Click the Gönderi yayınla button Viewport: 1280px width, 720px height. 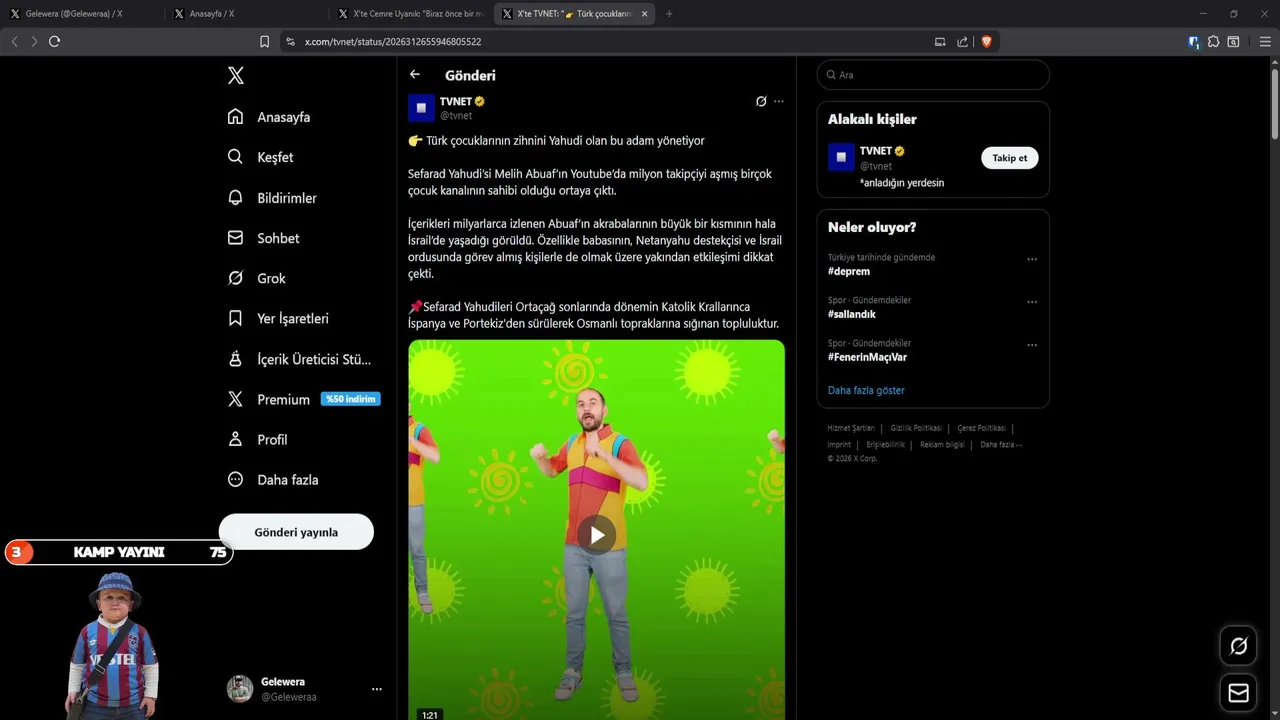(296, 532)
